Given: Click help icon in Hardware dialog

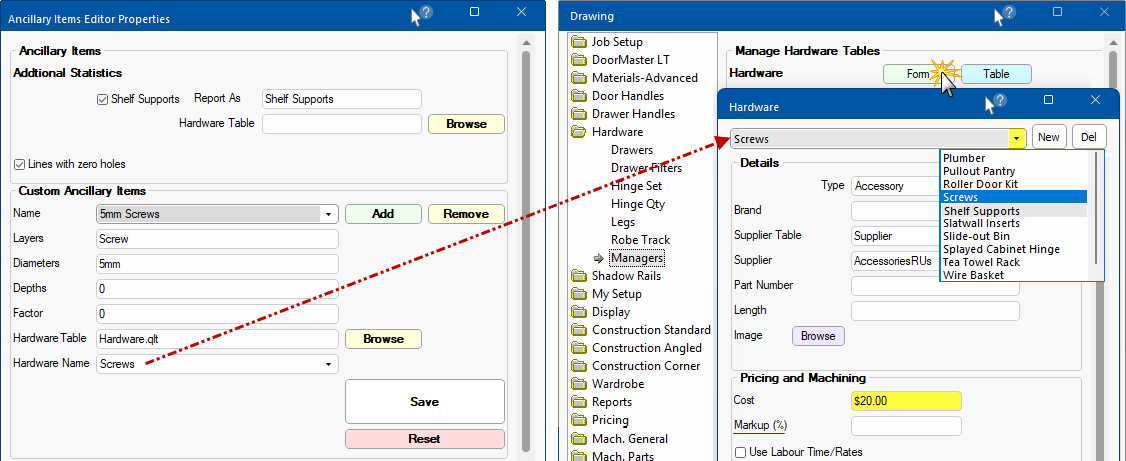Looking at the screenshot, I should pos(997,102).
